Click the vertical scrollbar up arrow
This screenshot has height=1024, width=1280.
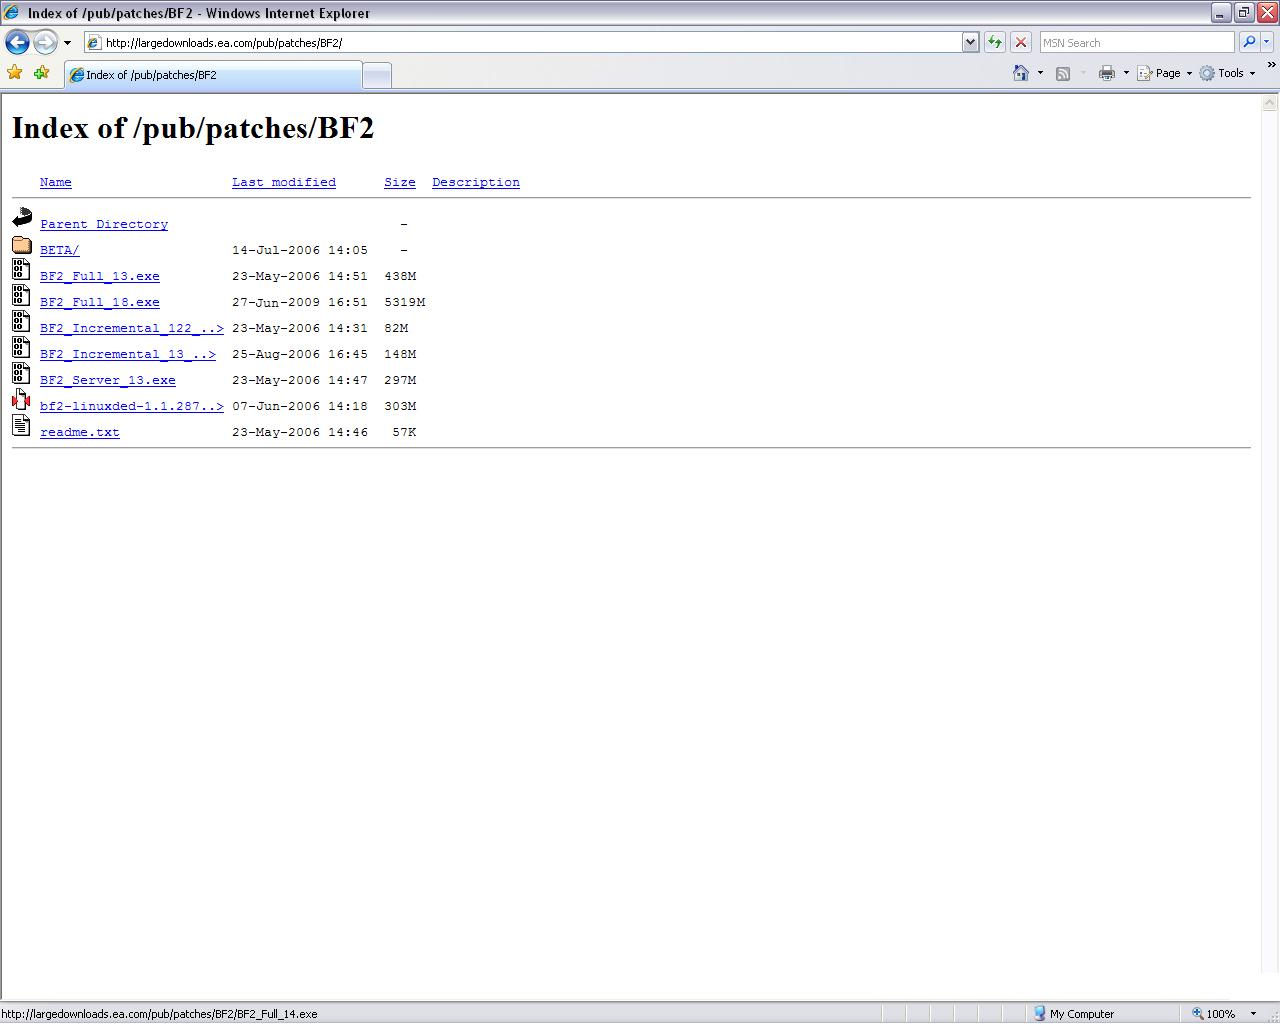click(1270, 103)
